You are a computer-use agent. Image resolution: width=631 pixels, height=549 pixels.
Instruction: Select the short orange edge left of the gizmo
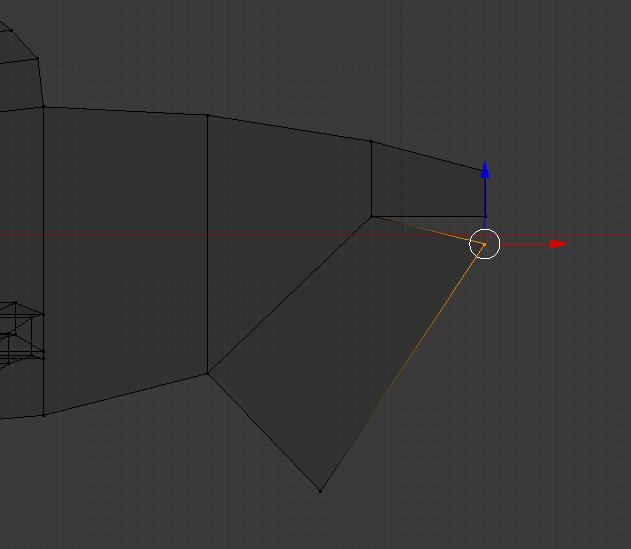pyautogui.click(x=428, y=230)
